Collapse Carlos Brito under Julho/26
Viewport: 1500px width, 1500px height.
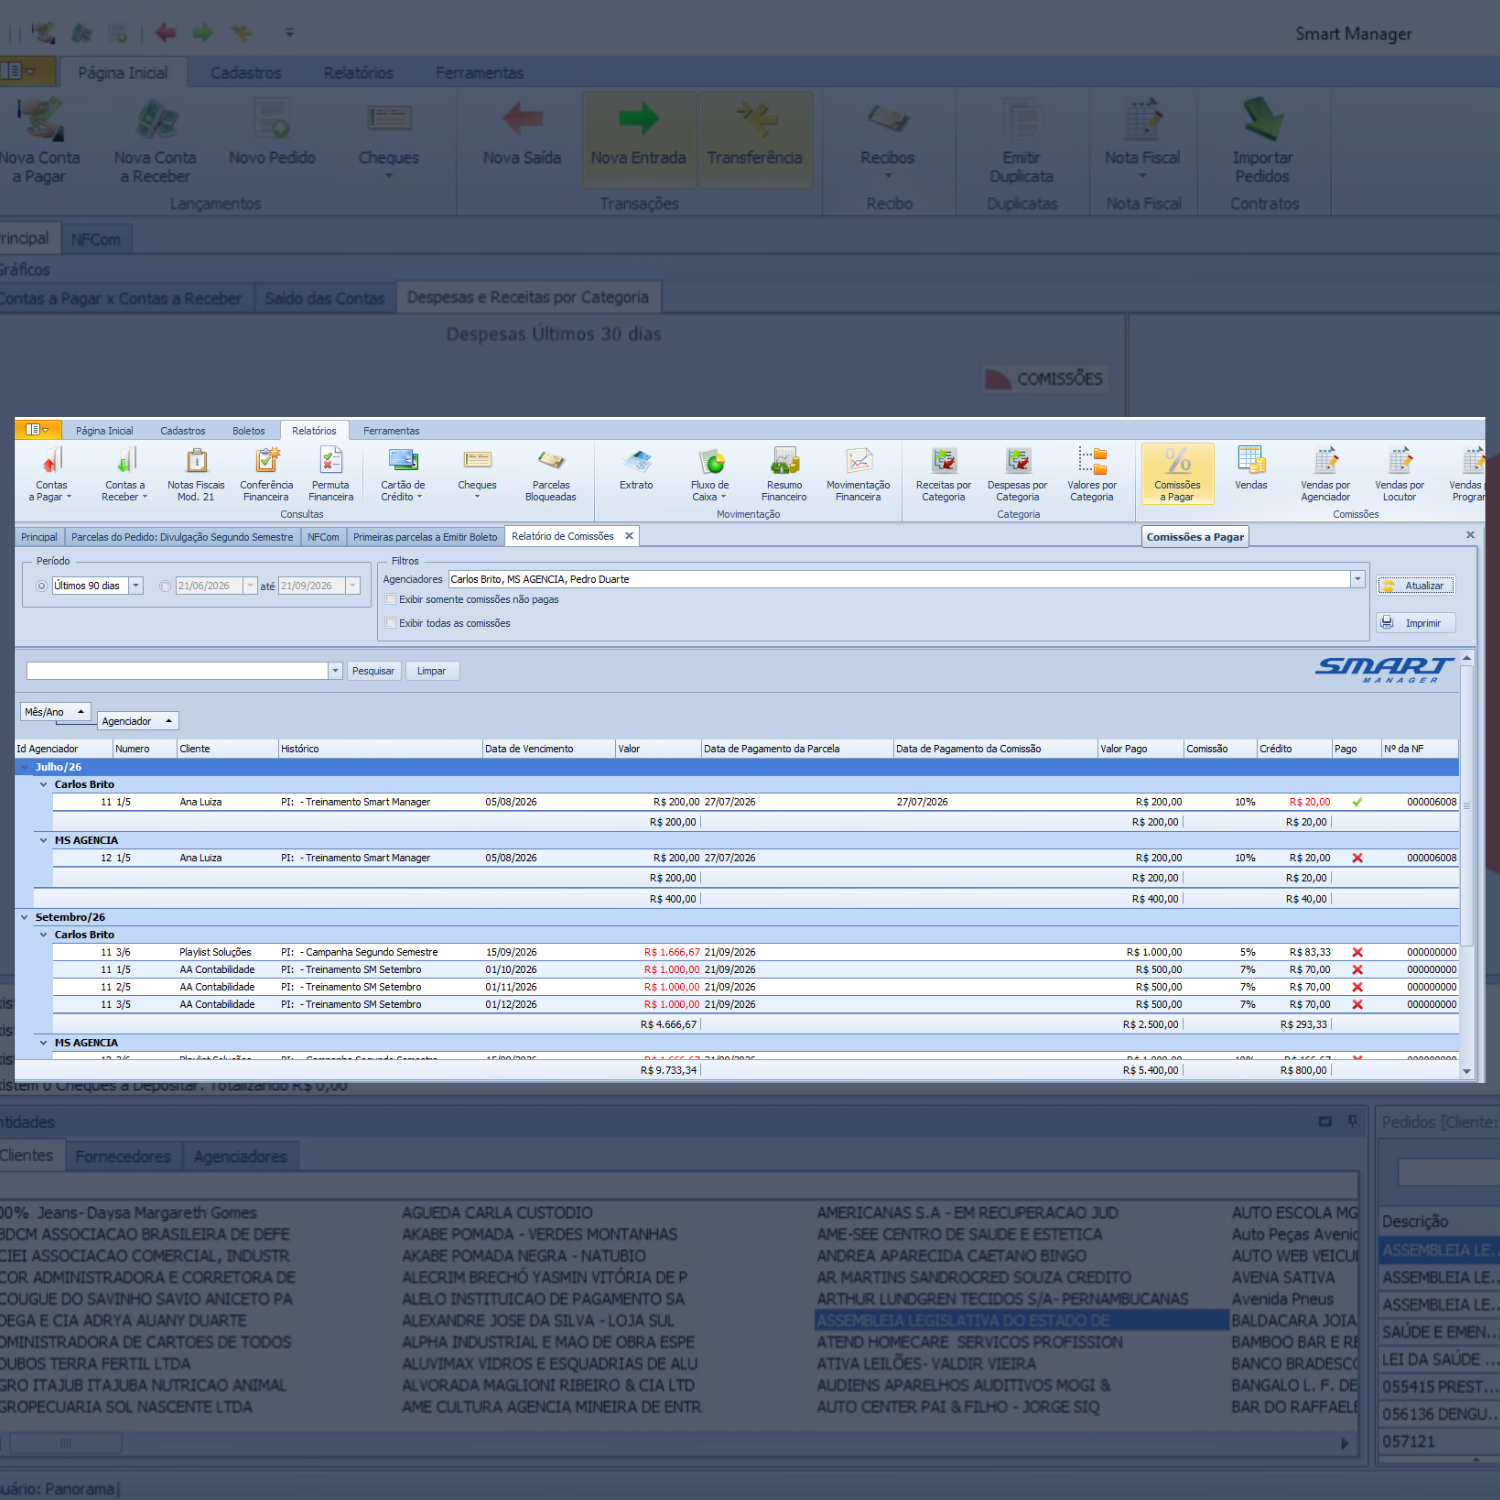(43, 785)
